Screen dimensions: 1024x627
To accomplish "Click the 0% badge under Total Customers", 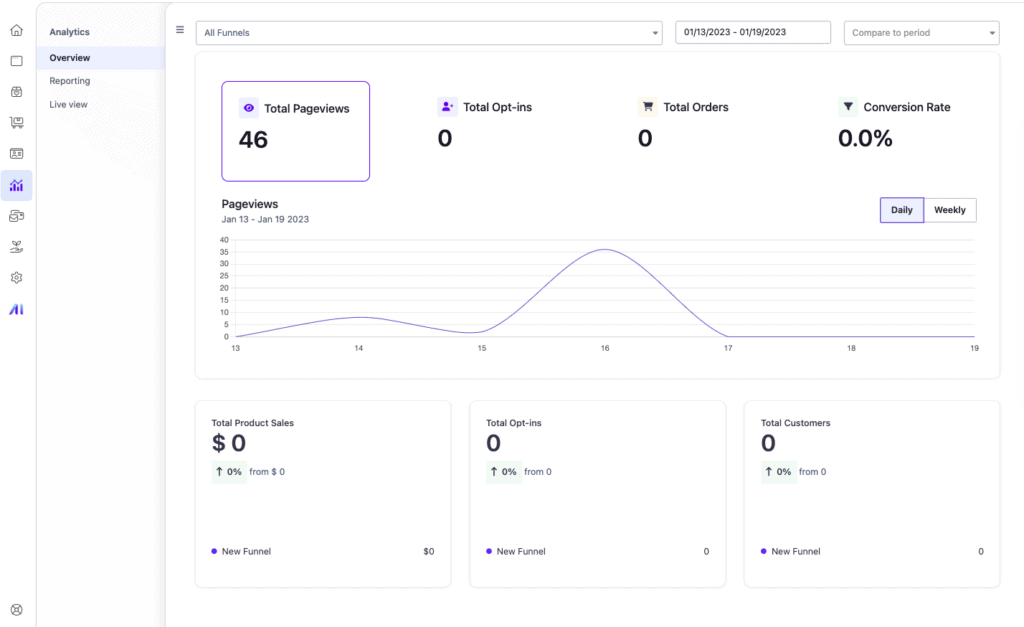I will [x=778, y=472].
